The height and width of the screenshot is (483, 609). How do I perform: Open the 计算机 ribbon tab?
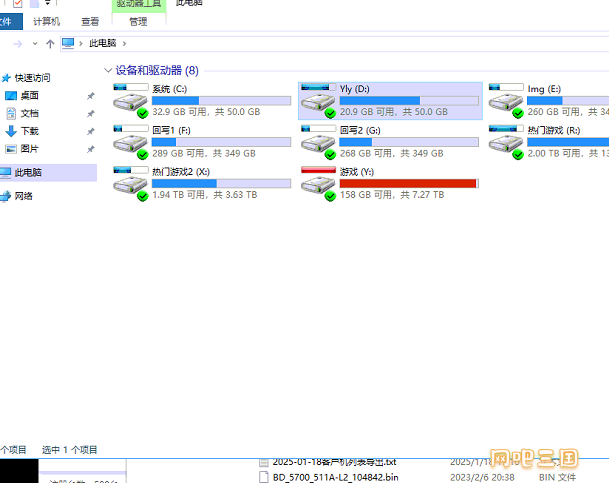[x=46, y=21]
